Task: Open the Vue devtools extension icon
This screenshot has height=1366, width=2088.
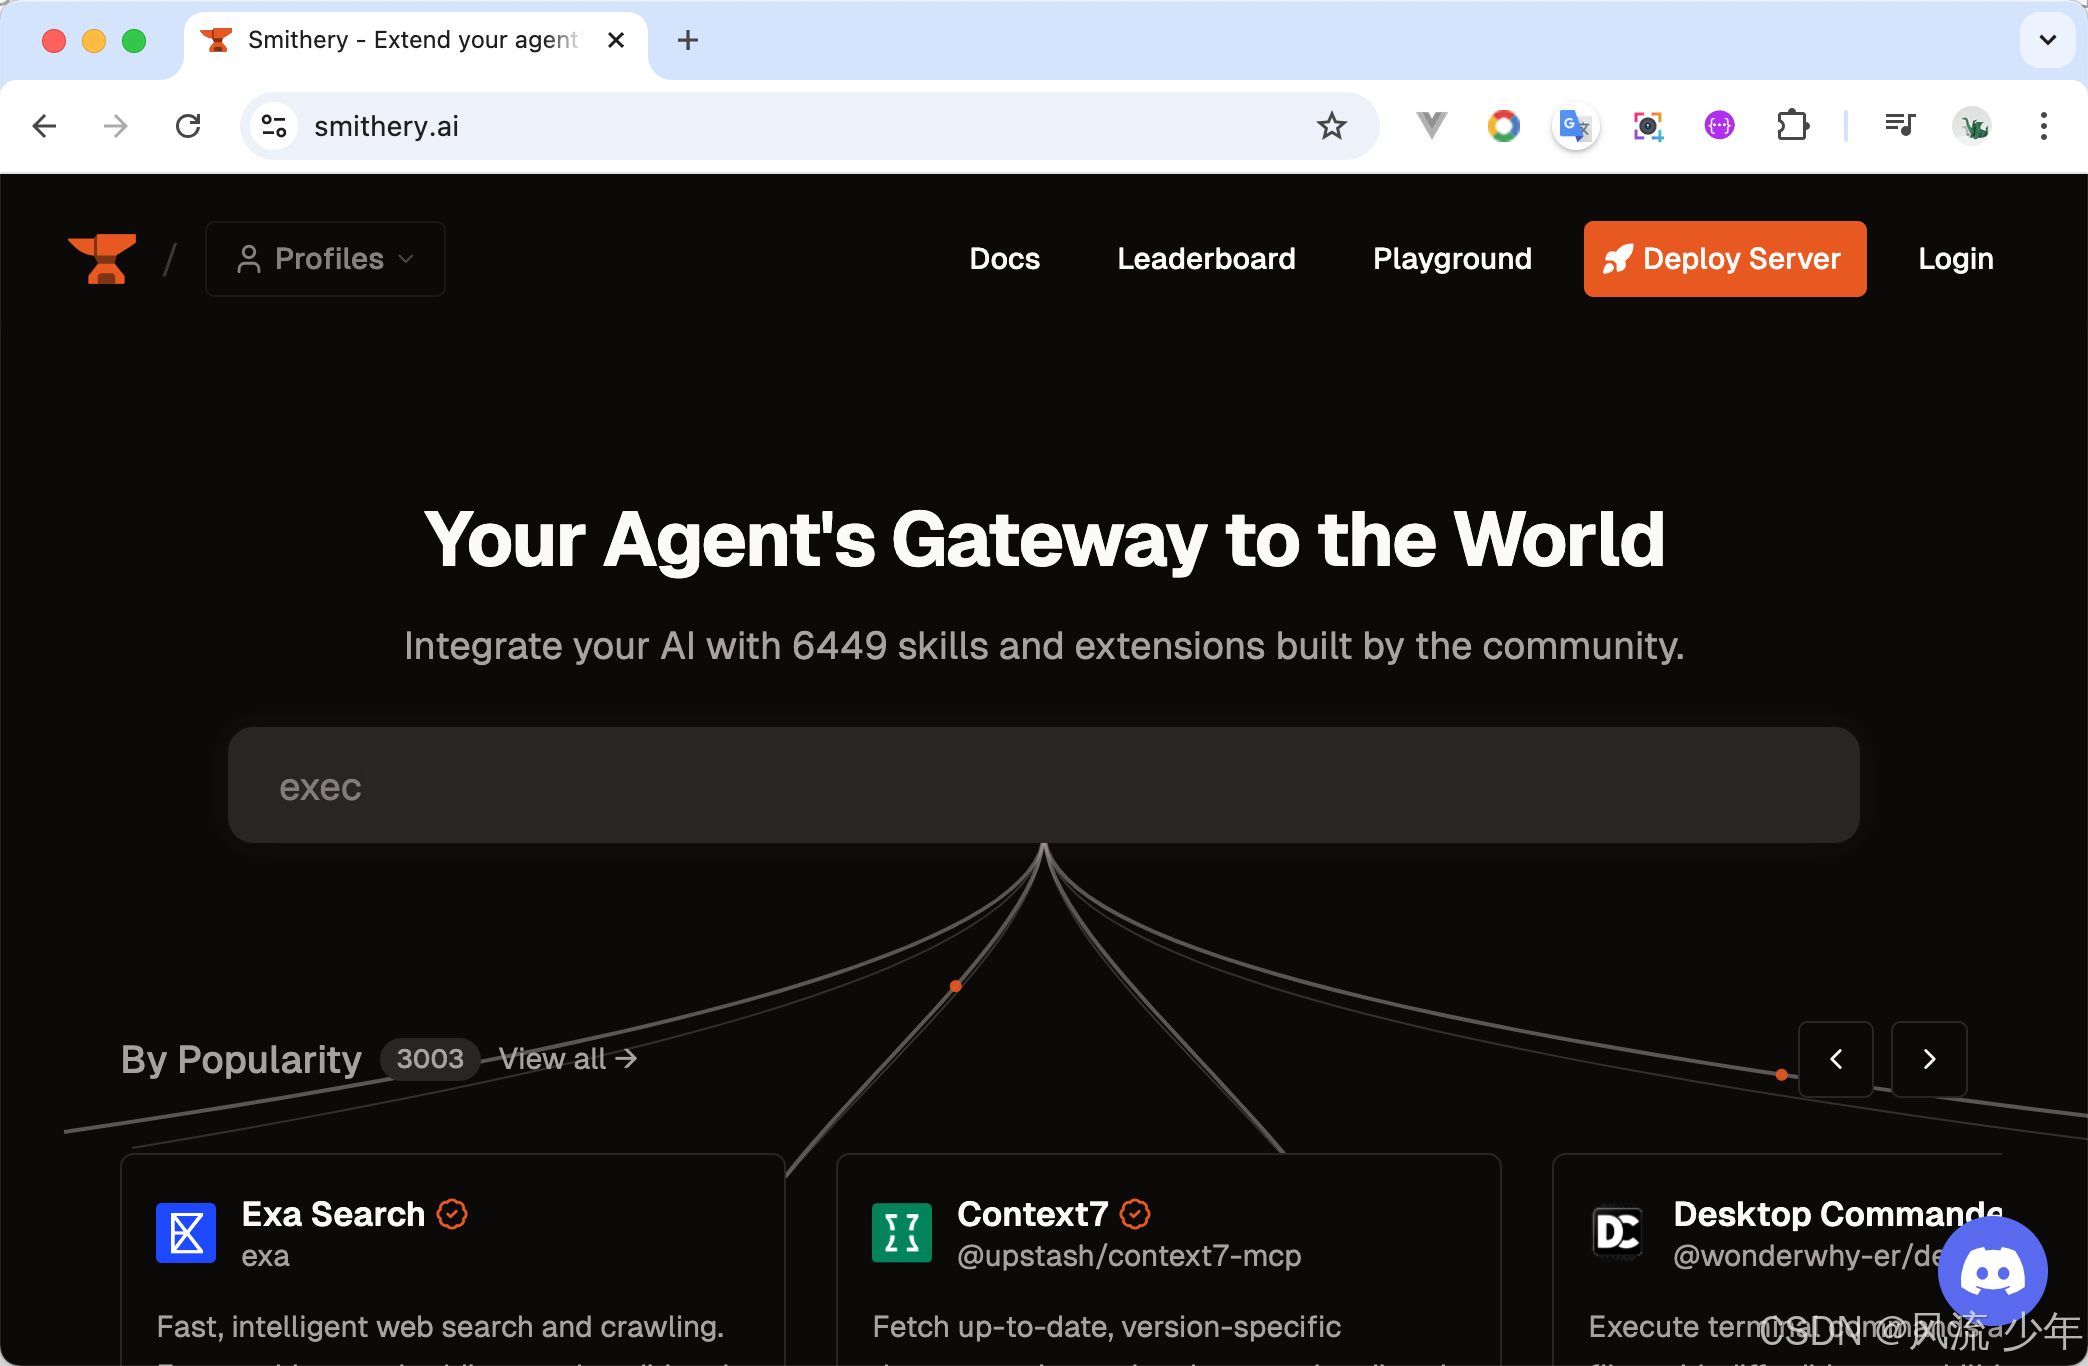Action: (1432, 126)
